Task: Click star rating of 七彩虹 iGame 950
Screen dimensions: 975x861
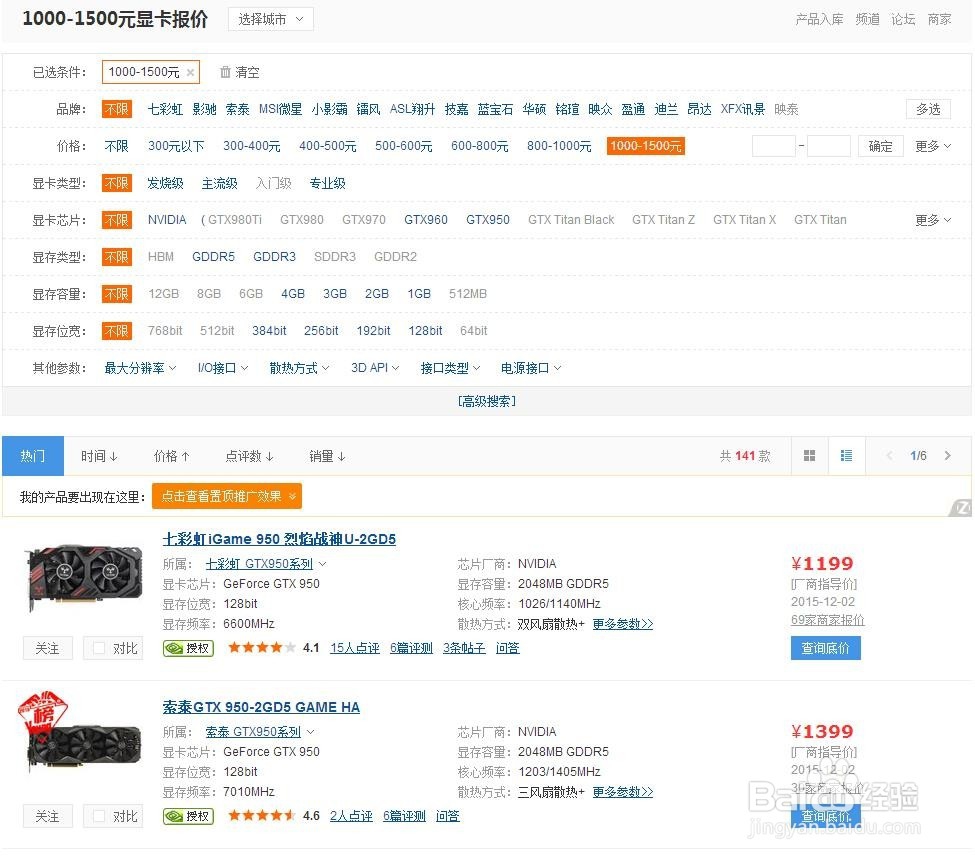Action: (x=261, y=648)
